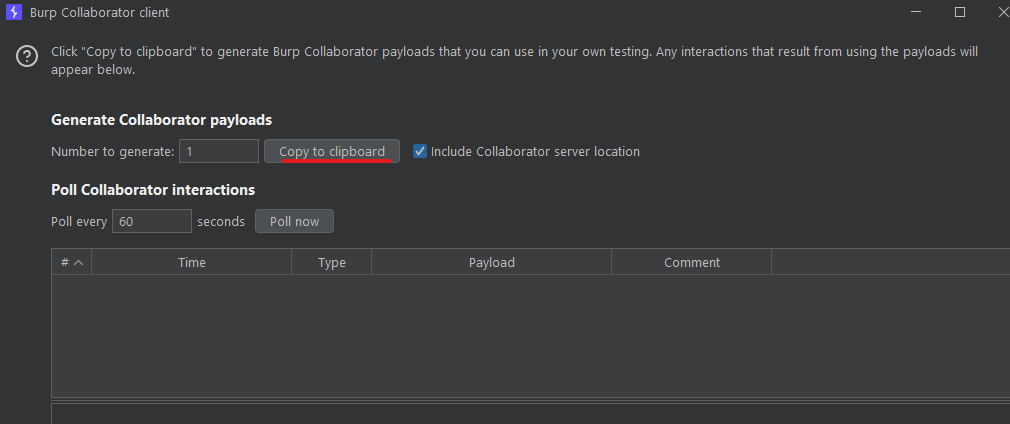Click the seconds label
This screenshot has width=1010, height=424.
pos(221,222)
